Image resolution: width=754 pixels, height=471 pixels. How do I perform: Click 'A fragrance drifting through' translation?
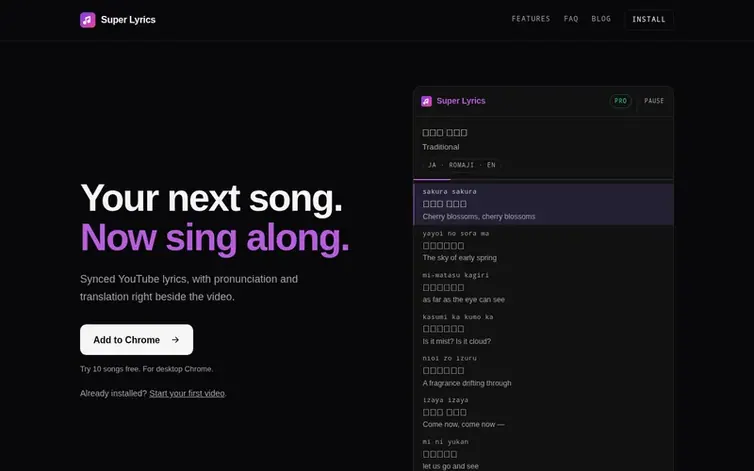(466, 383)
